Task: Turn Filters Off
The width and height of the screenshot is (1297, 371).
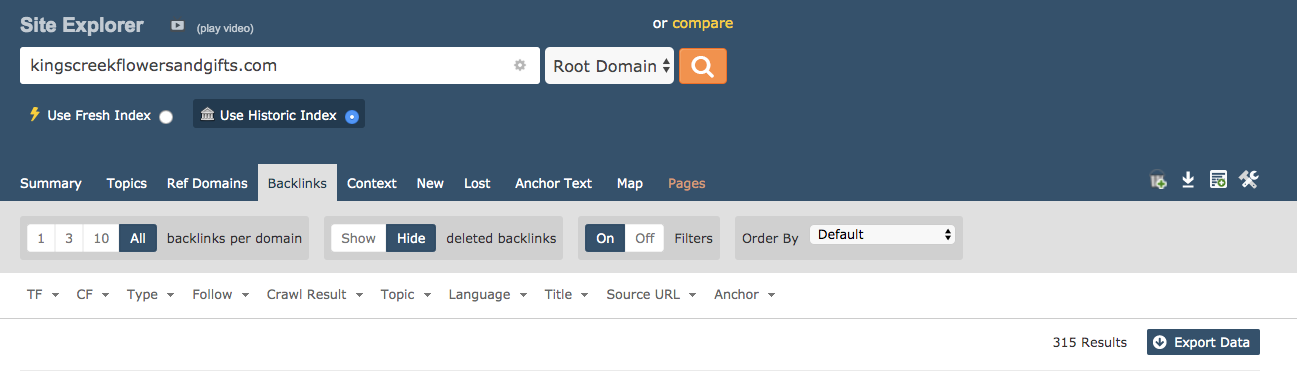Action: point(645,238)
